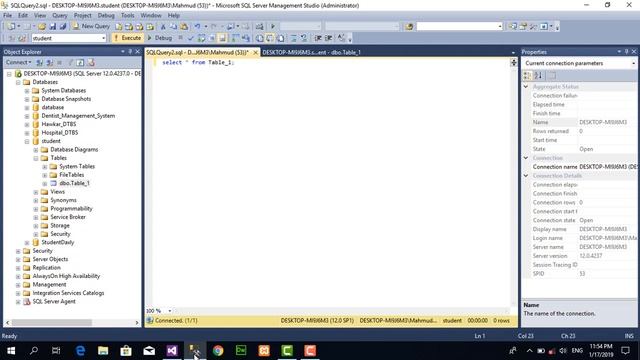This screenshot has width=640, height=360.
Task: Select the Dentist_Management_System database
Action: pos(78,116)
